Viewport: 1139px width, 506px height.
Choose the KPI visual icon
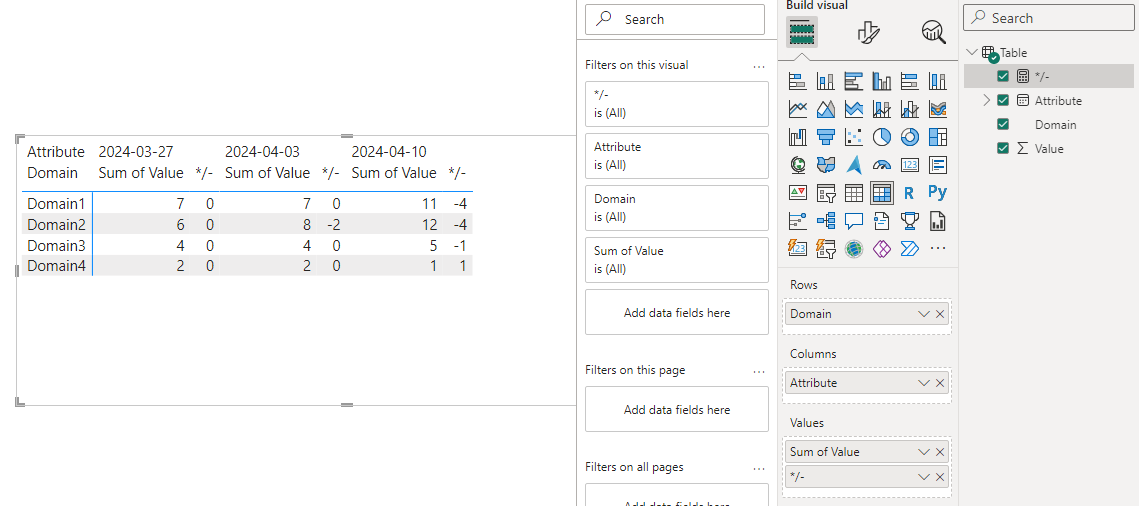tap(798, 192)
